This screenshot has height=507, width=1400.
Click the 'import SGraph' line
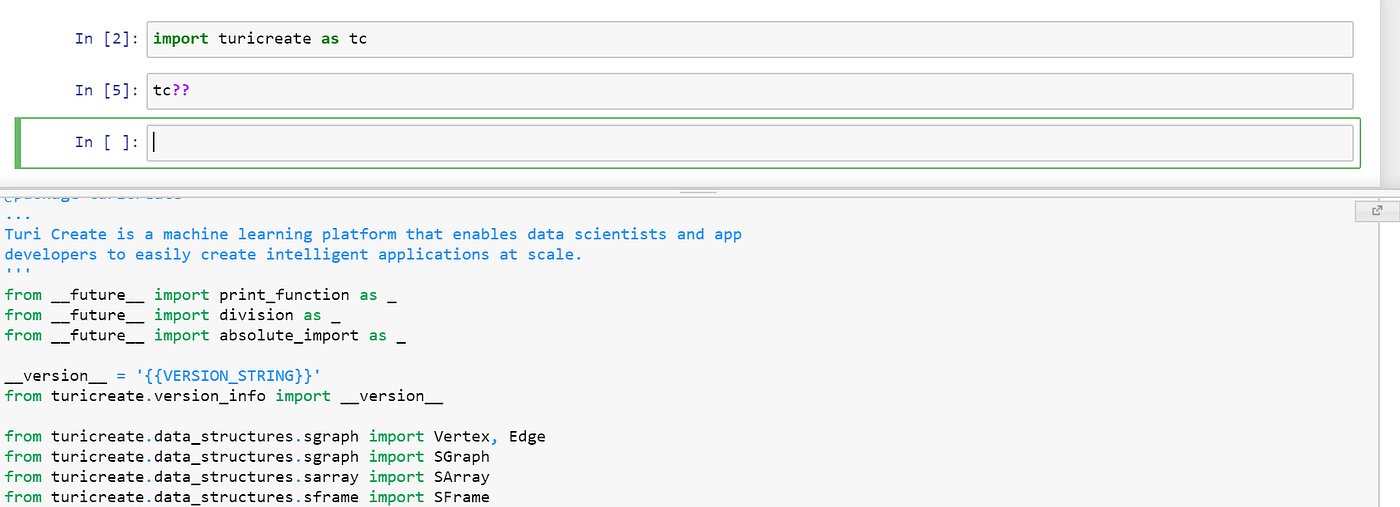tap(247, 457)
